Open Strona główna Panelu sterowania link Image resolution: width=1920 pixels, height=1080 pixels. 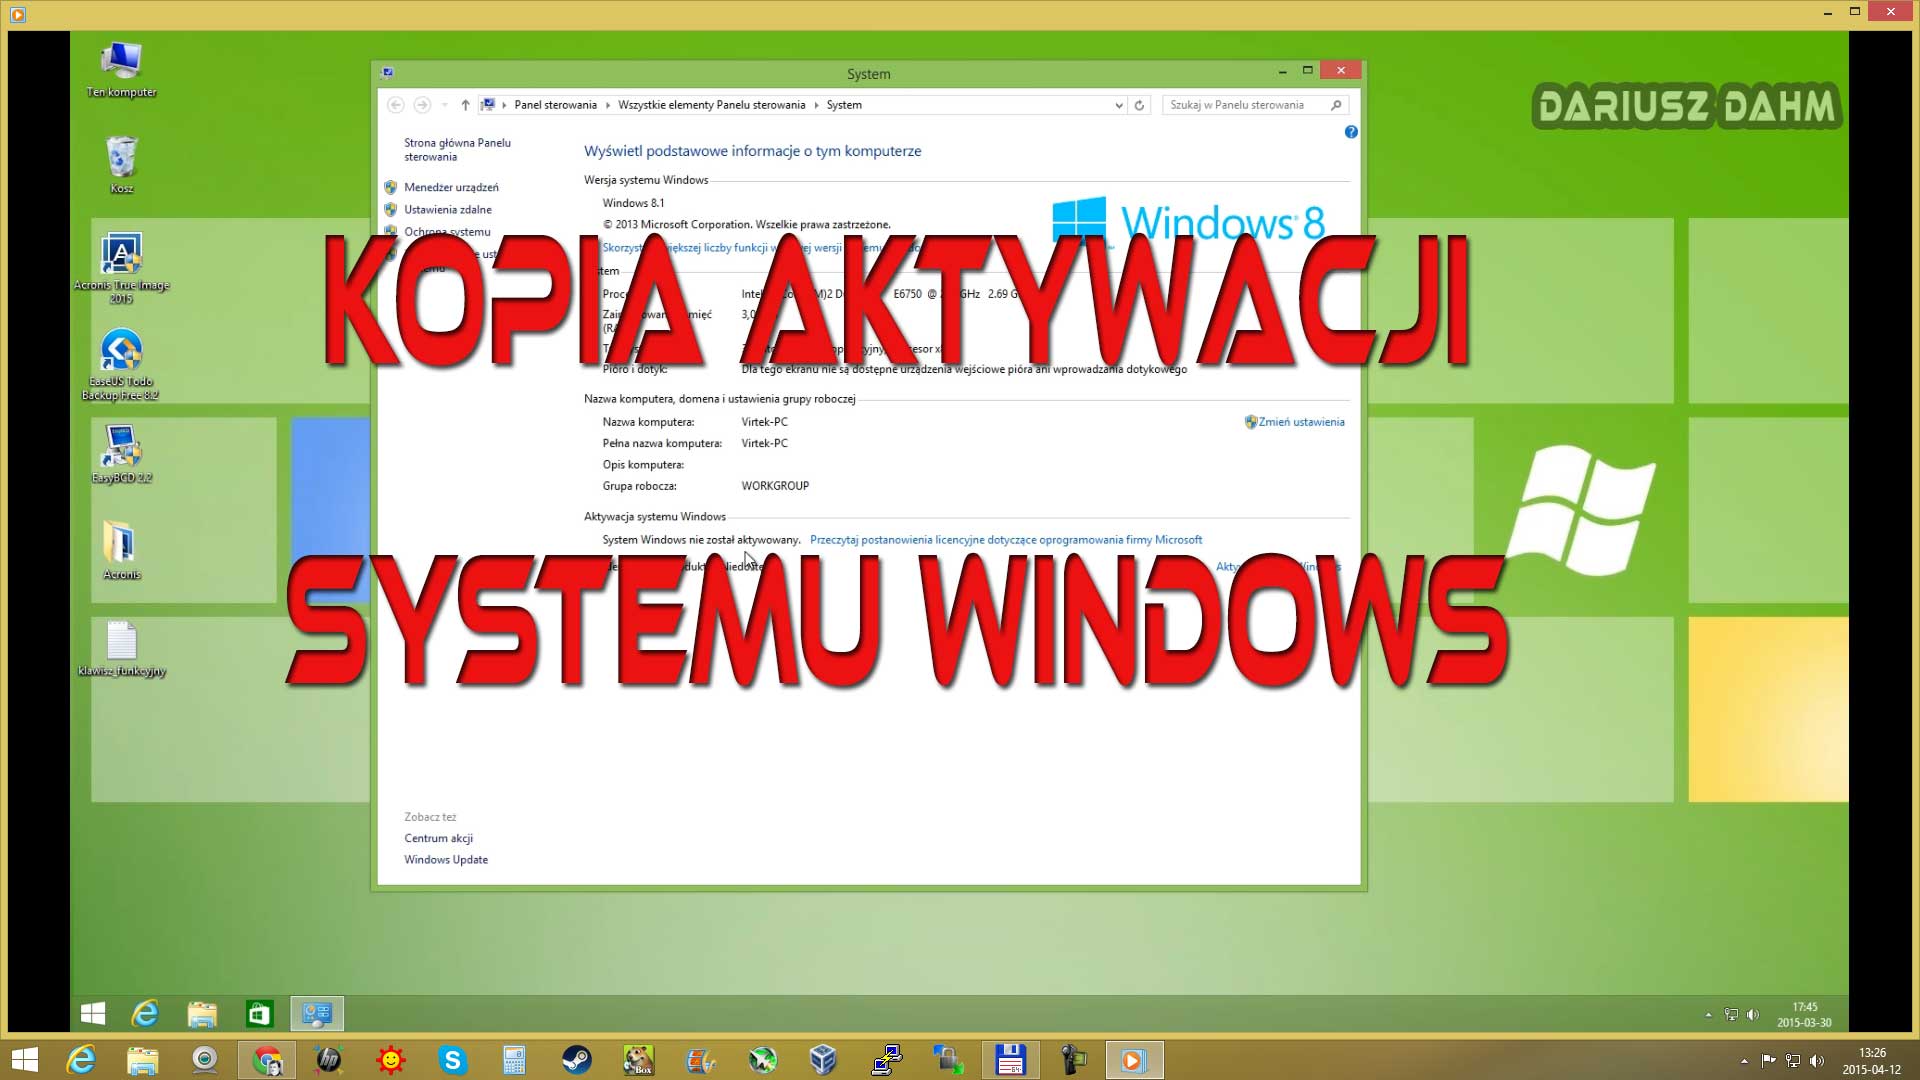coord(457,150)
